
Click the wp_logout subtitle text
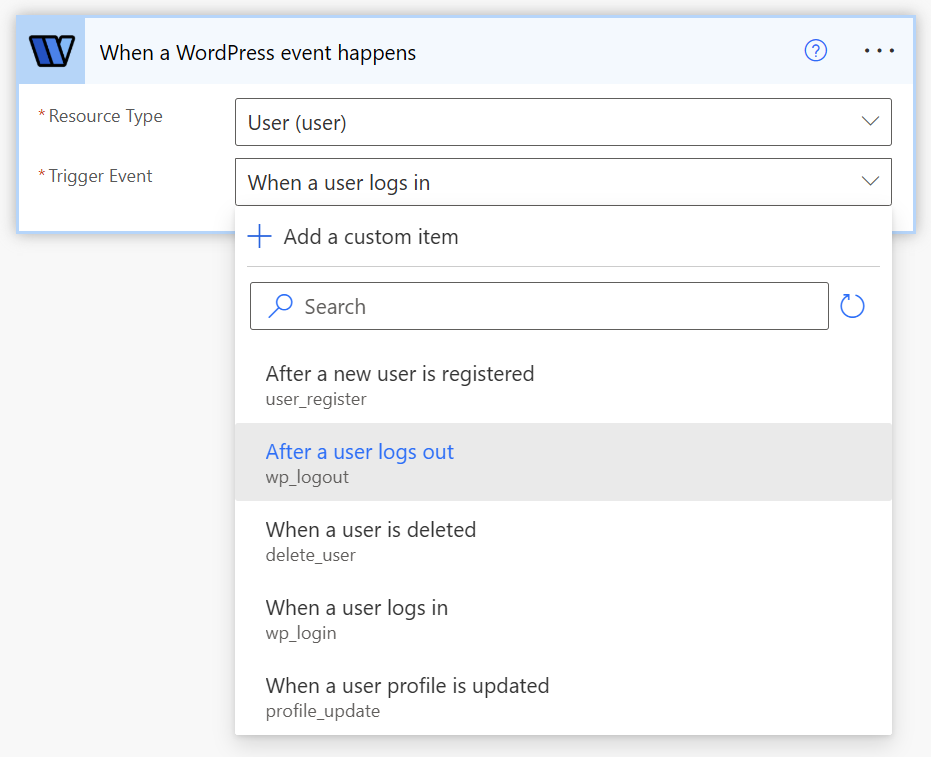click(307, 477)
